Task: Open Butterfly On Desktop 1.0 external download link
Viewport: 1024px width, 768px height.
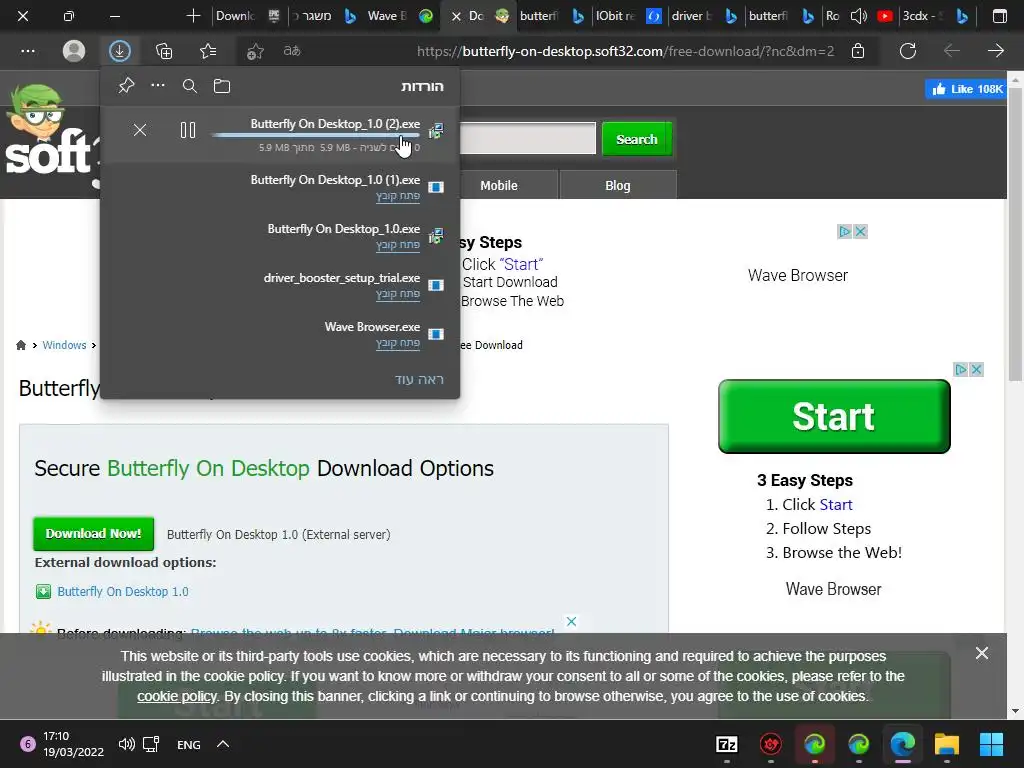Action: (123, 592)
